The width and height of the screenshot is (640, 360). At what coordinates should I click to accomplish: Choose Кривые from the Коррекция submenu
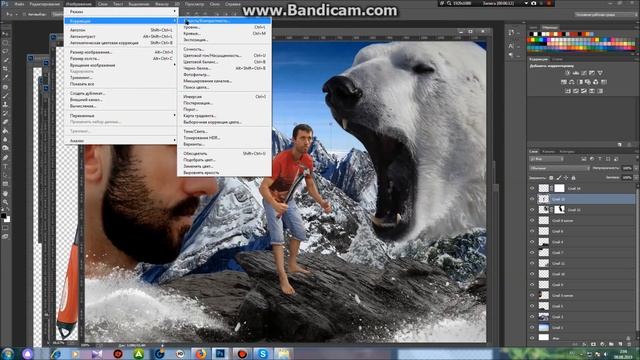click(224, 33)
